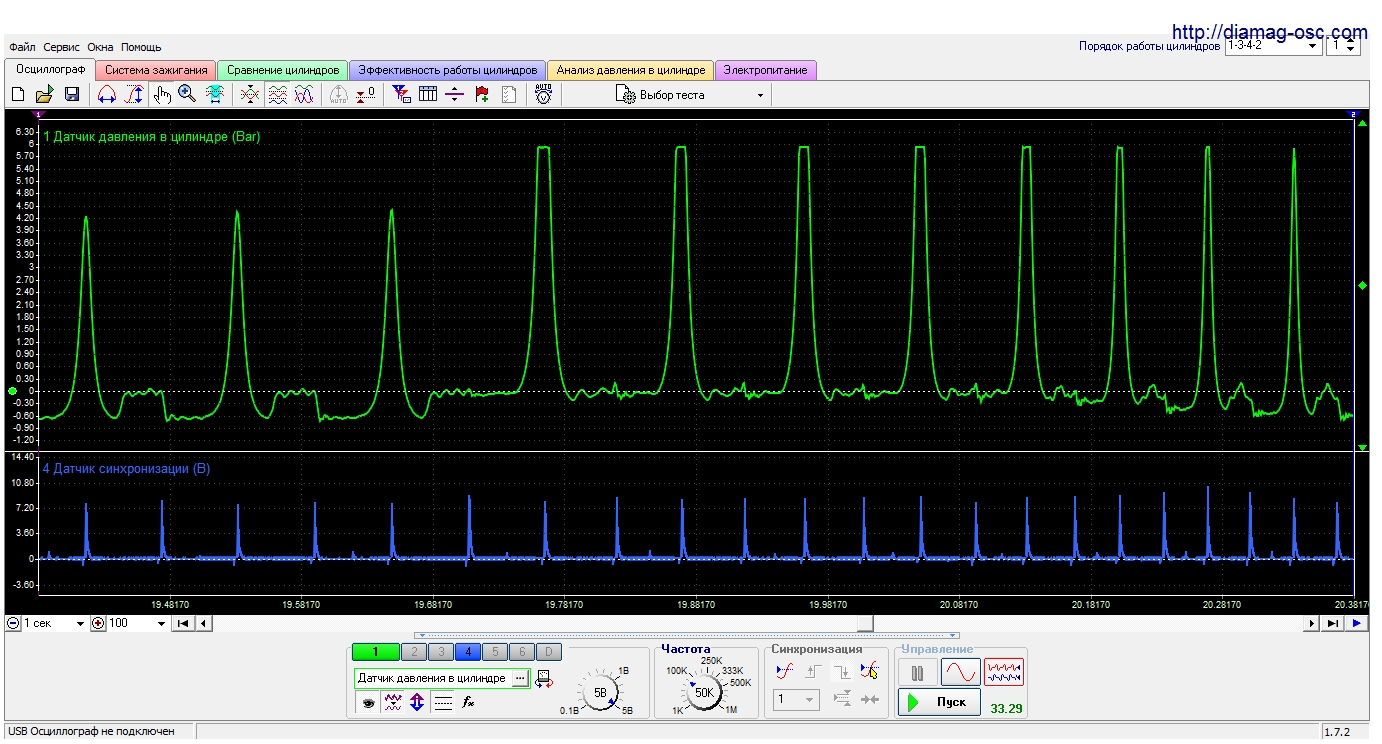Click the table grid icon in toolbar
Image resolution: width=1382 pixels, height=744 pixels.
coord(428,95)
